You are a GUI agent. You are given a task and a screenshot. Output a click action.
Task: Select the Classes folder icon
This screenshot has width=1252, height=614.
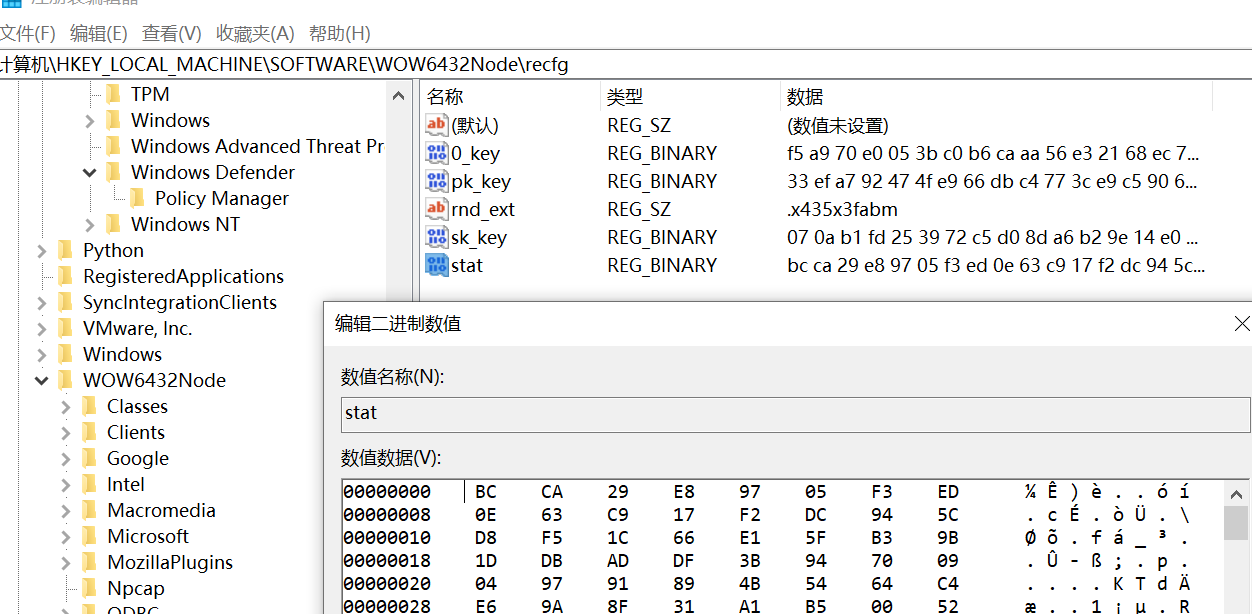tap(89, 406)
